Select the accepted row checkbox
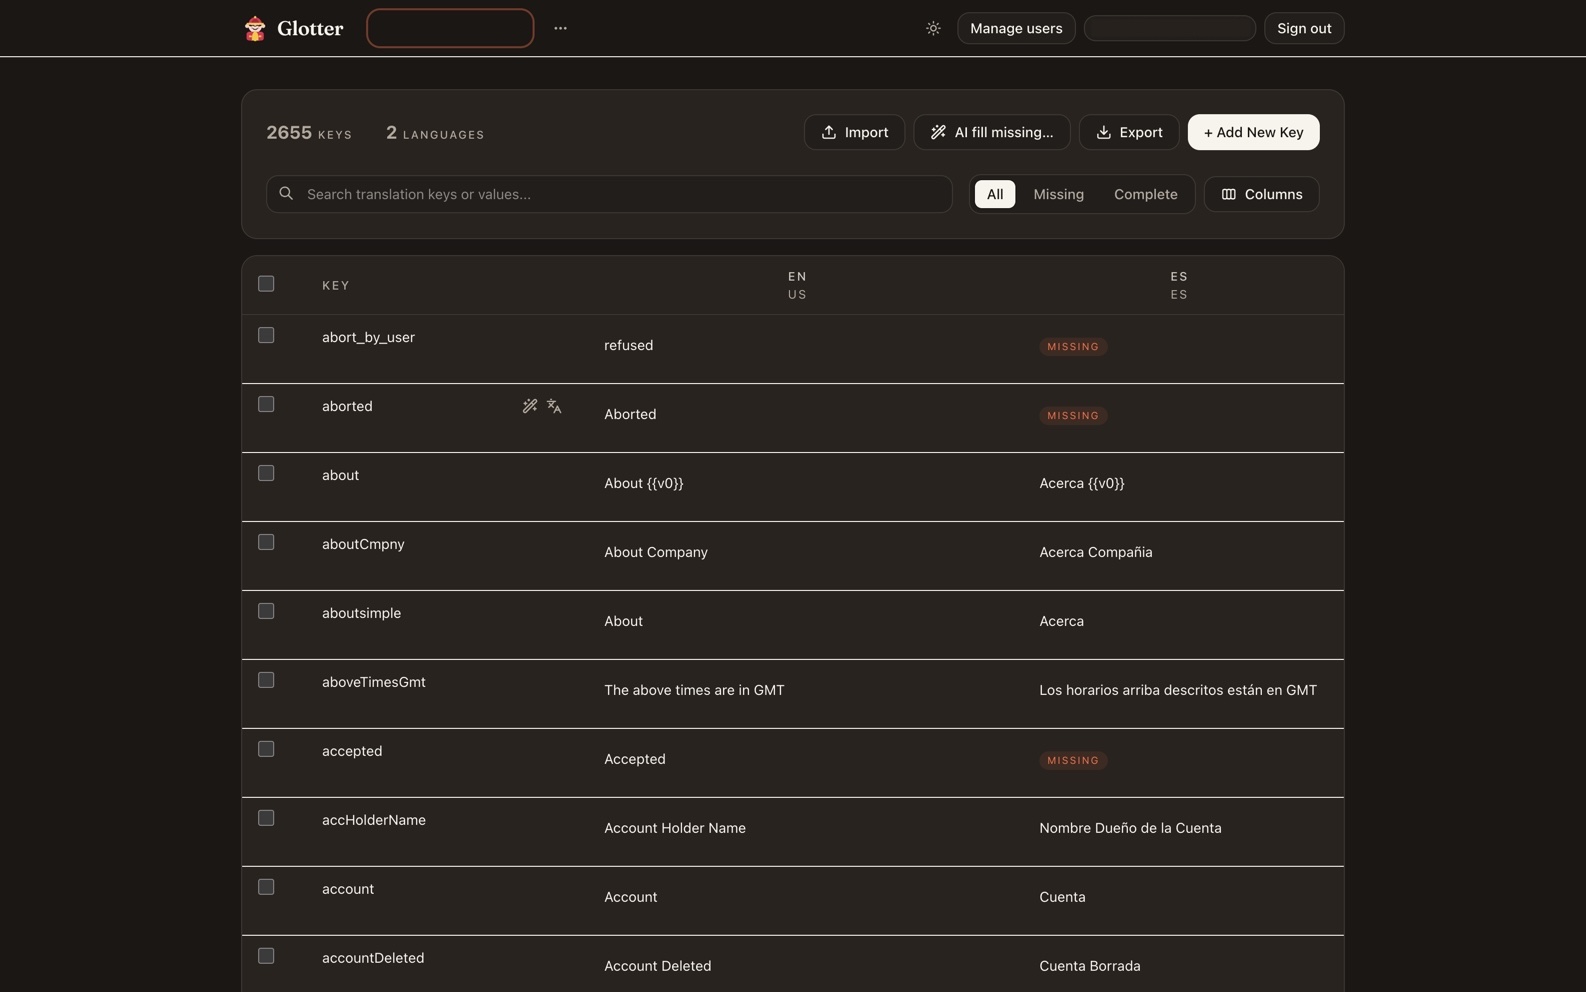The width and height of the screenshot is (1586, 992). tap(266, 749)
